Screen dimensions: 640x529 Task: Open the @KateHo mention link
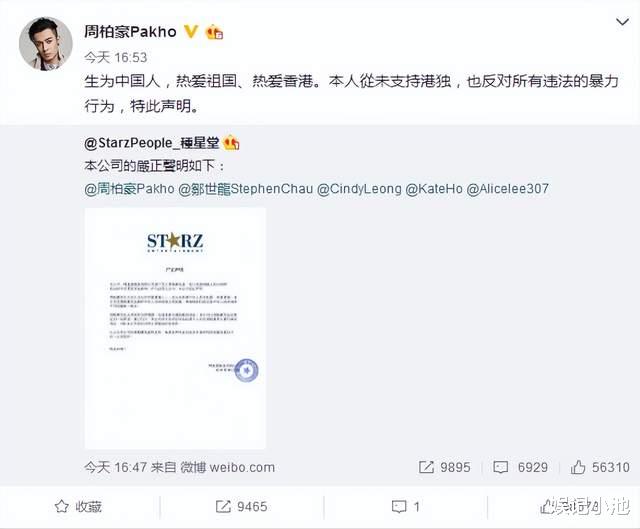pyautogui.click(x=434, y=189)
